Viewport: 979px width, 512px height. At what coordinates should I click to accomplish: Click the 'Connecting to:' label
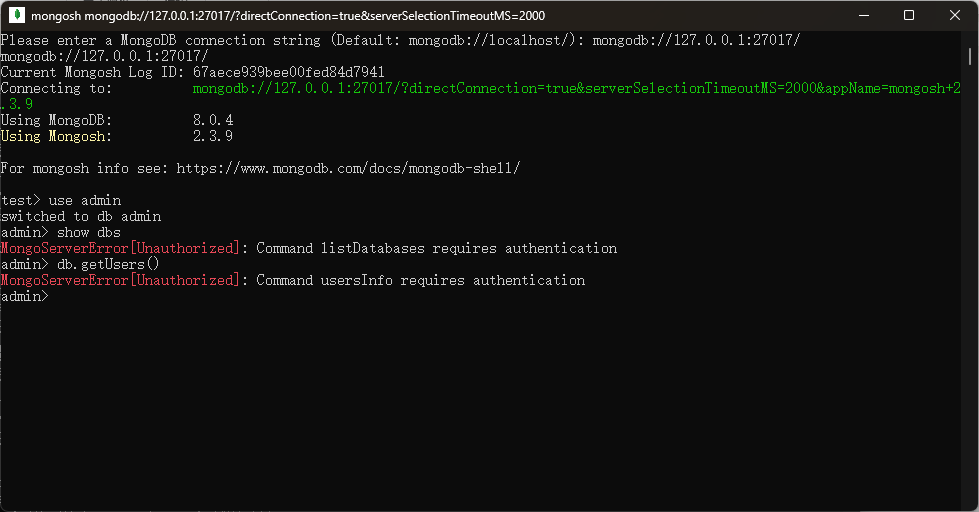(56, 88)
